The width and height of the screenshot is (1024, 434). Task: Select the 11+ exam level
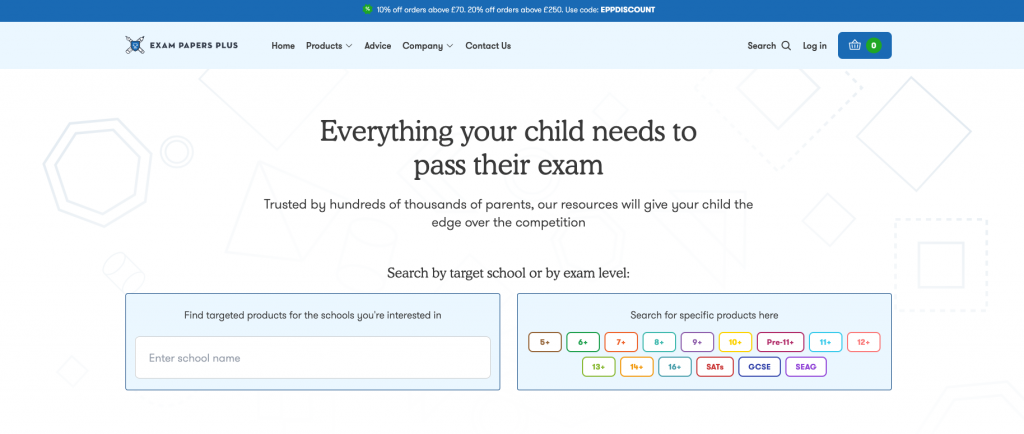(x=825, y=342)
